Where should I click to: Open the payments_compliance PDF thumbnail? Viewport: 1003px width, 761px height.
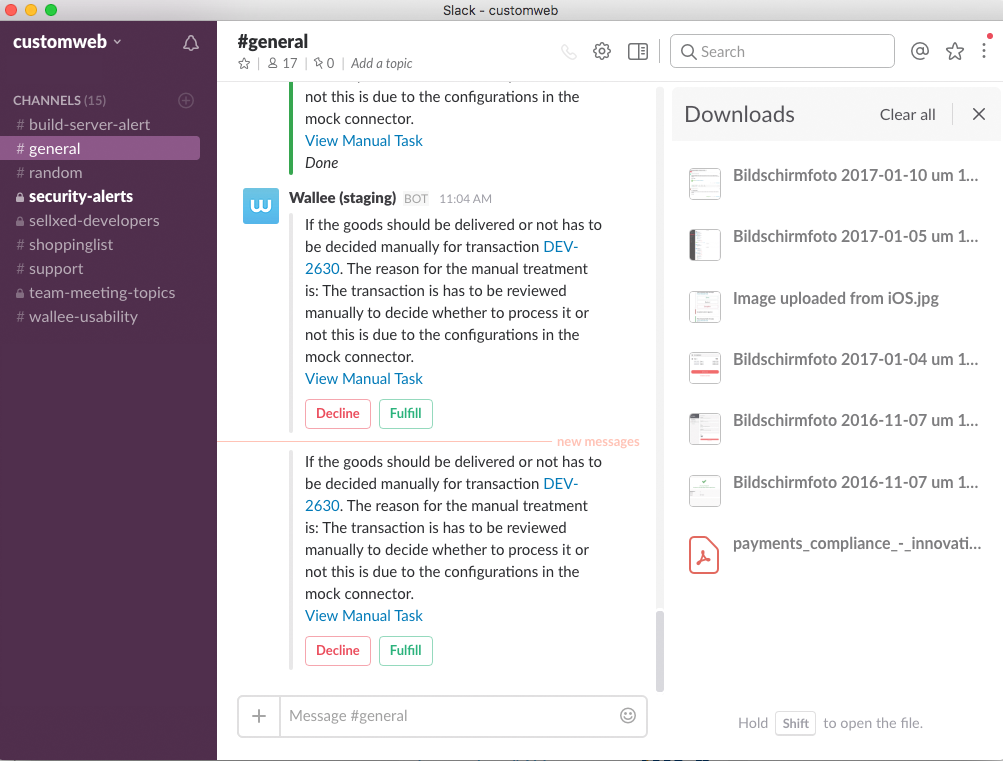(703, 555)
